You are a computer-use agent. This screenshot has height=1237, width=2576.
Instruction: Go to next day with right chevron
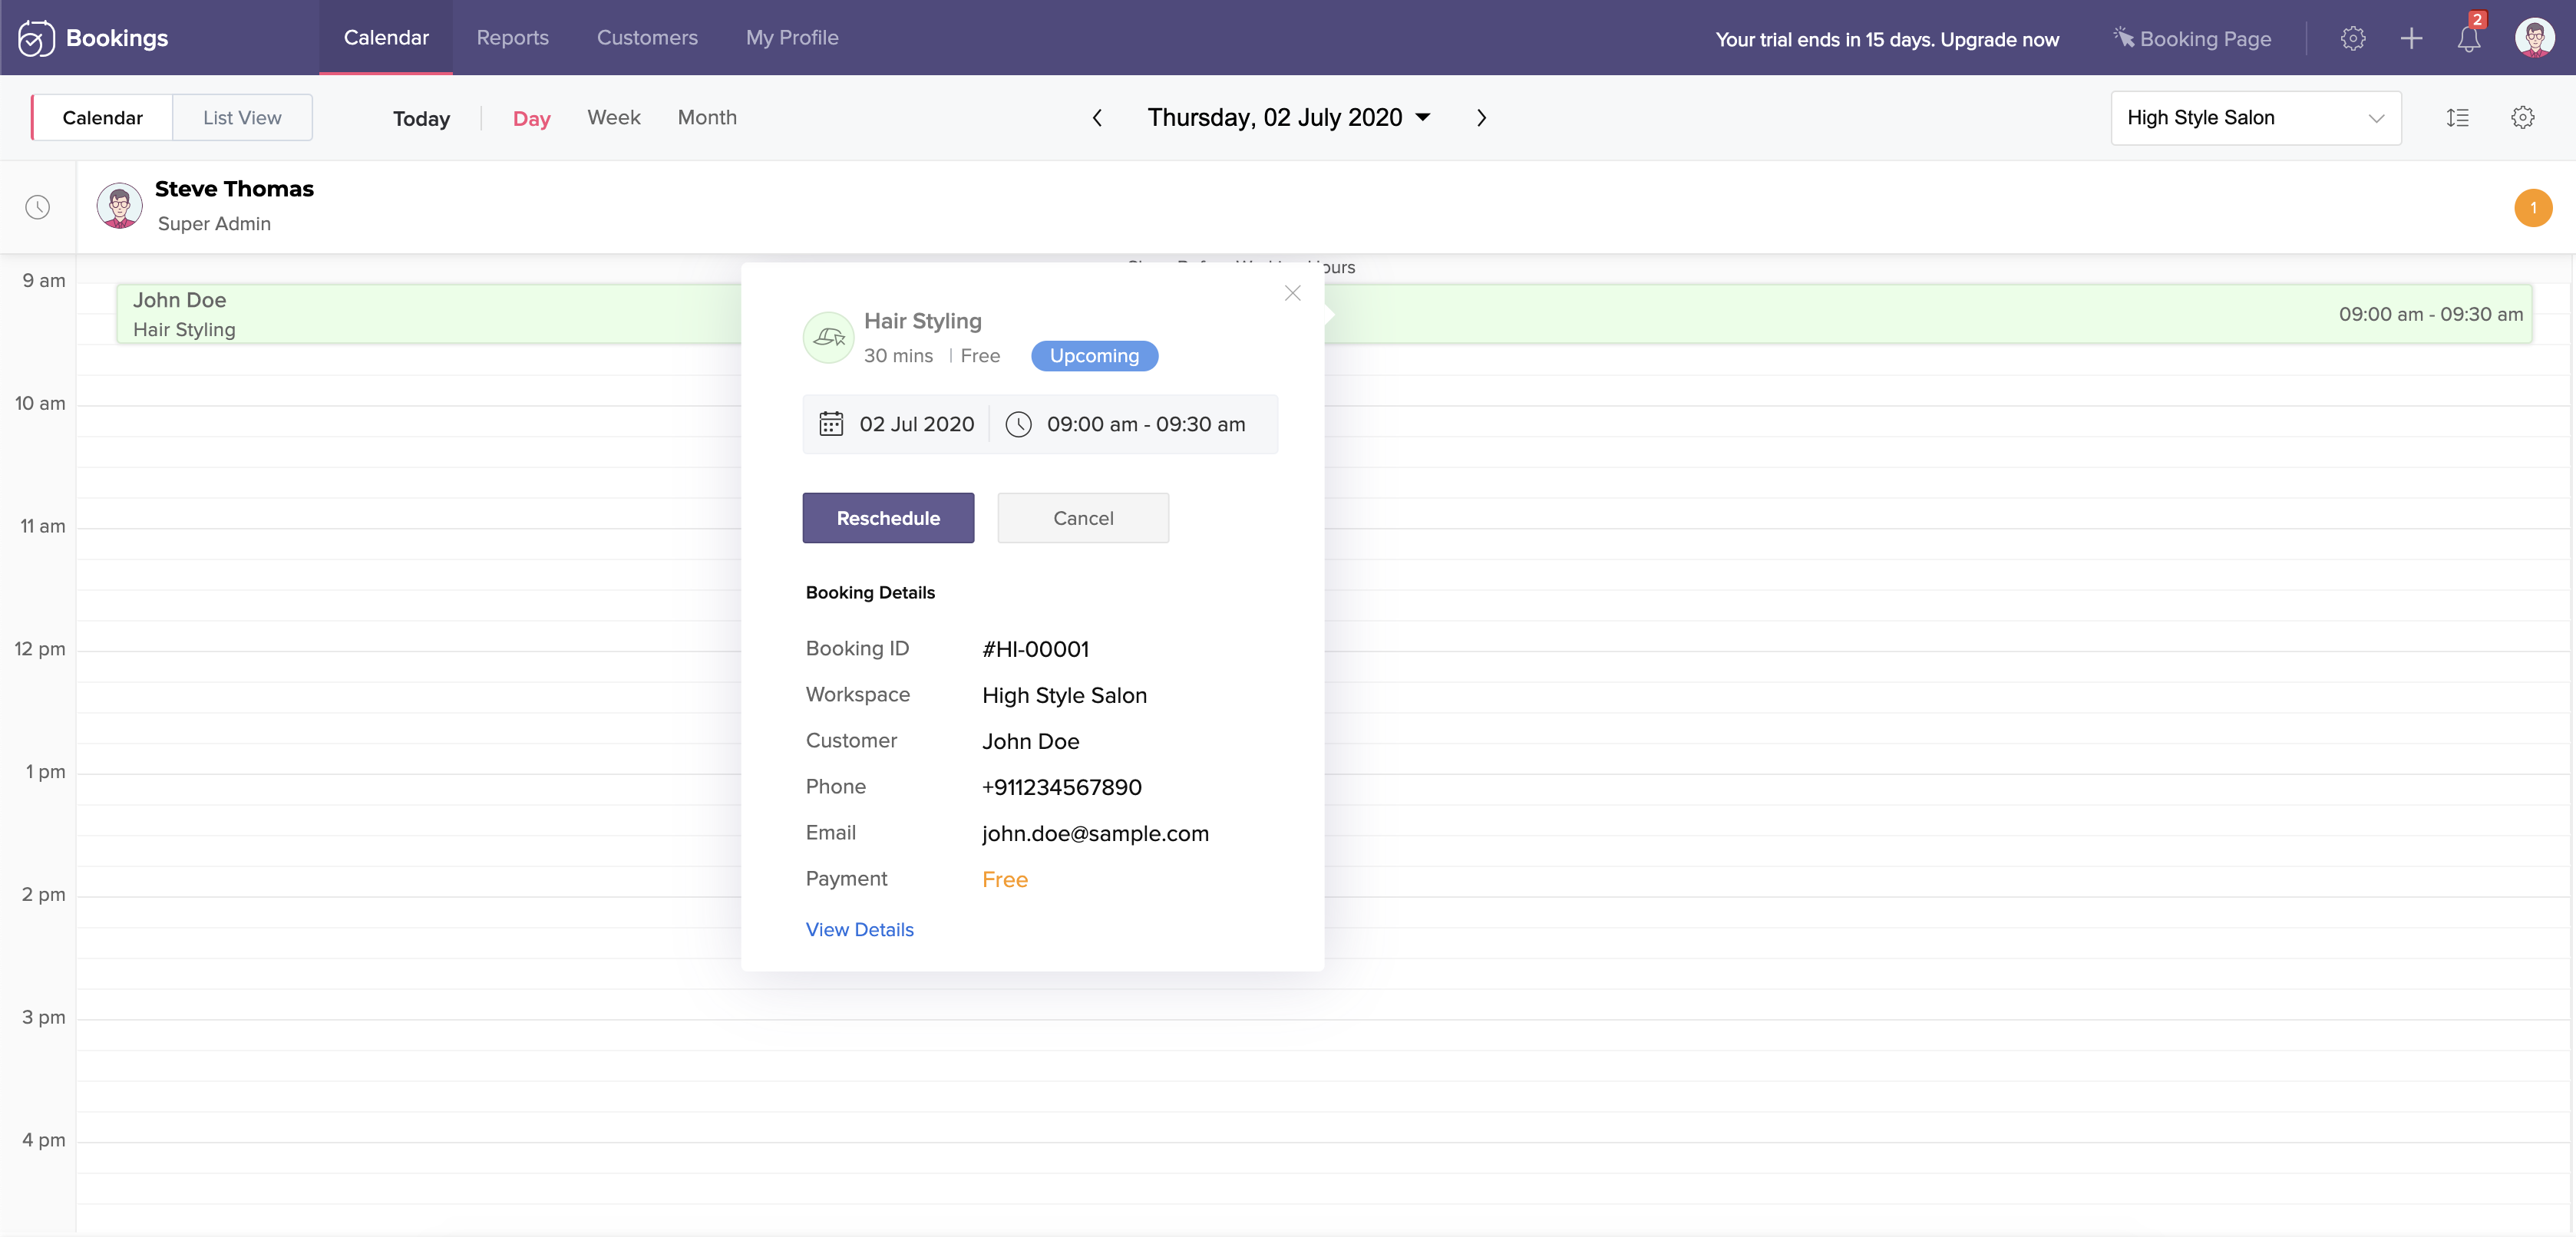pyautogui.click(x=1481, y=118)
